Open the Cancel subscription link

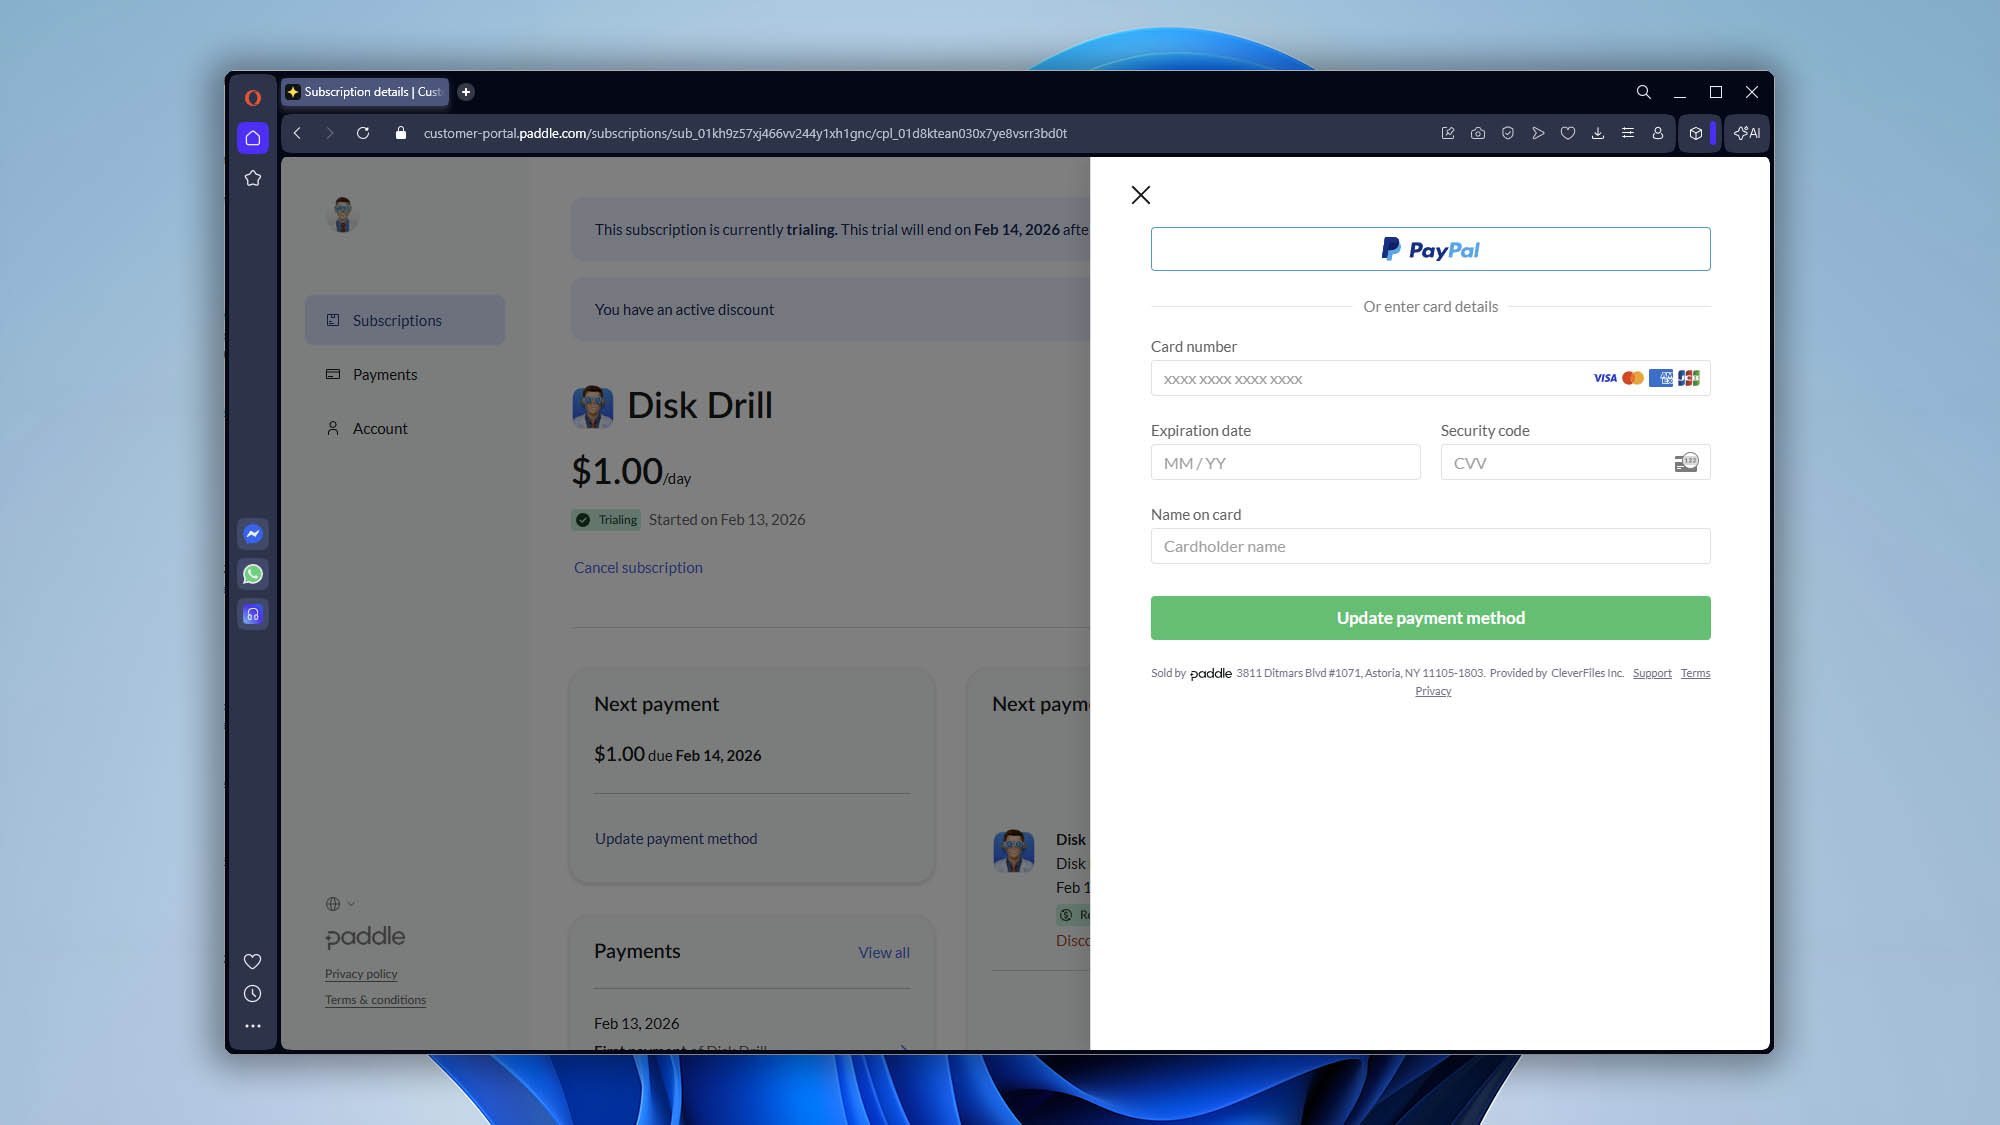(x=638, y=567)
